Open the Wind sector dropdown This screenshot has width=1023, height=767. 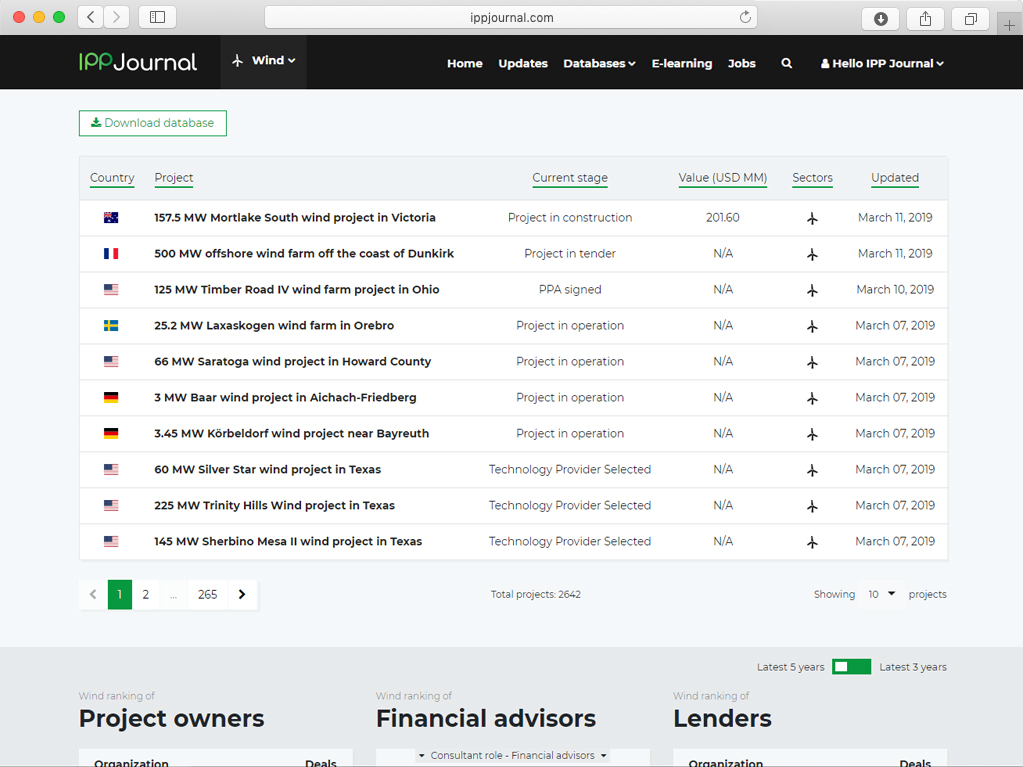pyautogui.click(x=264, y=61)
